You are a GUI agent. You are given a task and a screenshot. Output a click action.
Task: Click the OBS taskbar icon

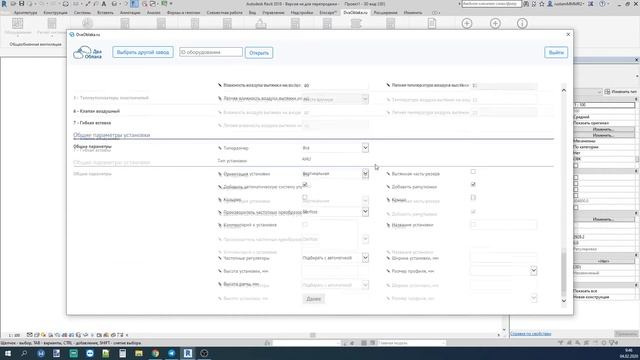click(x=204, y=353)
